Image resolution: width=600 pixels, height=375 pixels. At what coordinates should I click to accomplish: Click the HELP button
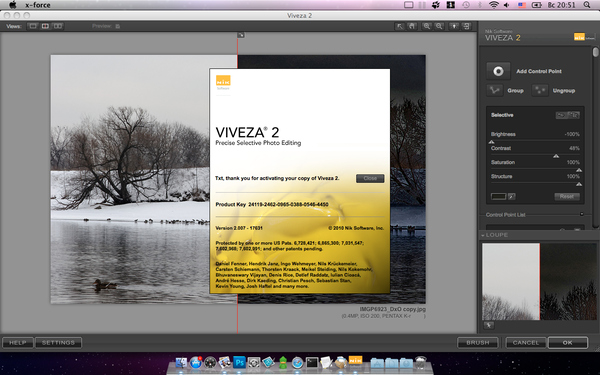click(x=18, y=342)
